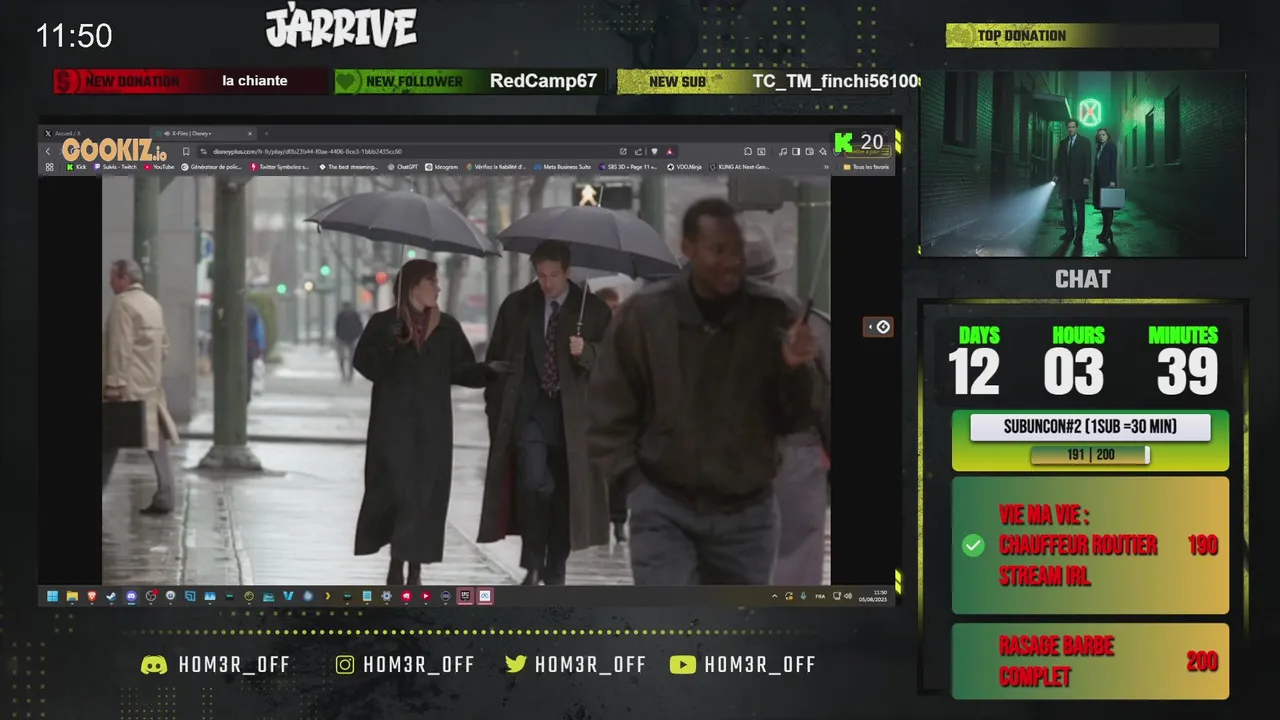
Task: Expand the bookmarks overflow chevron
Action: (826, 167)
